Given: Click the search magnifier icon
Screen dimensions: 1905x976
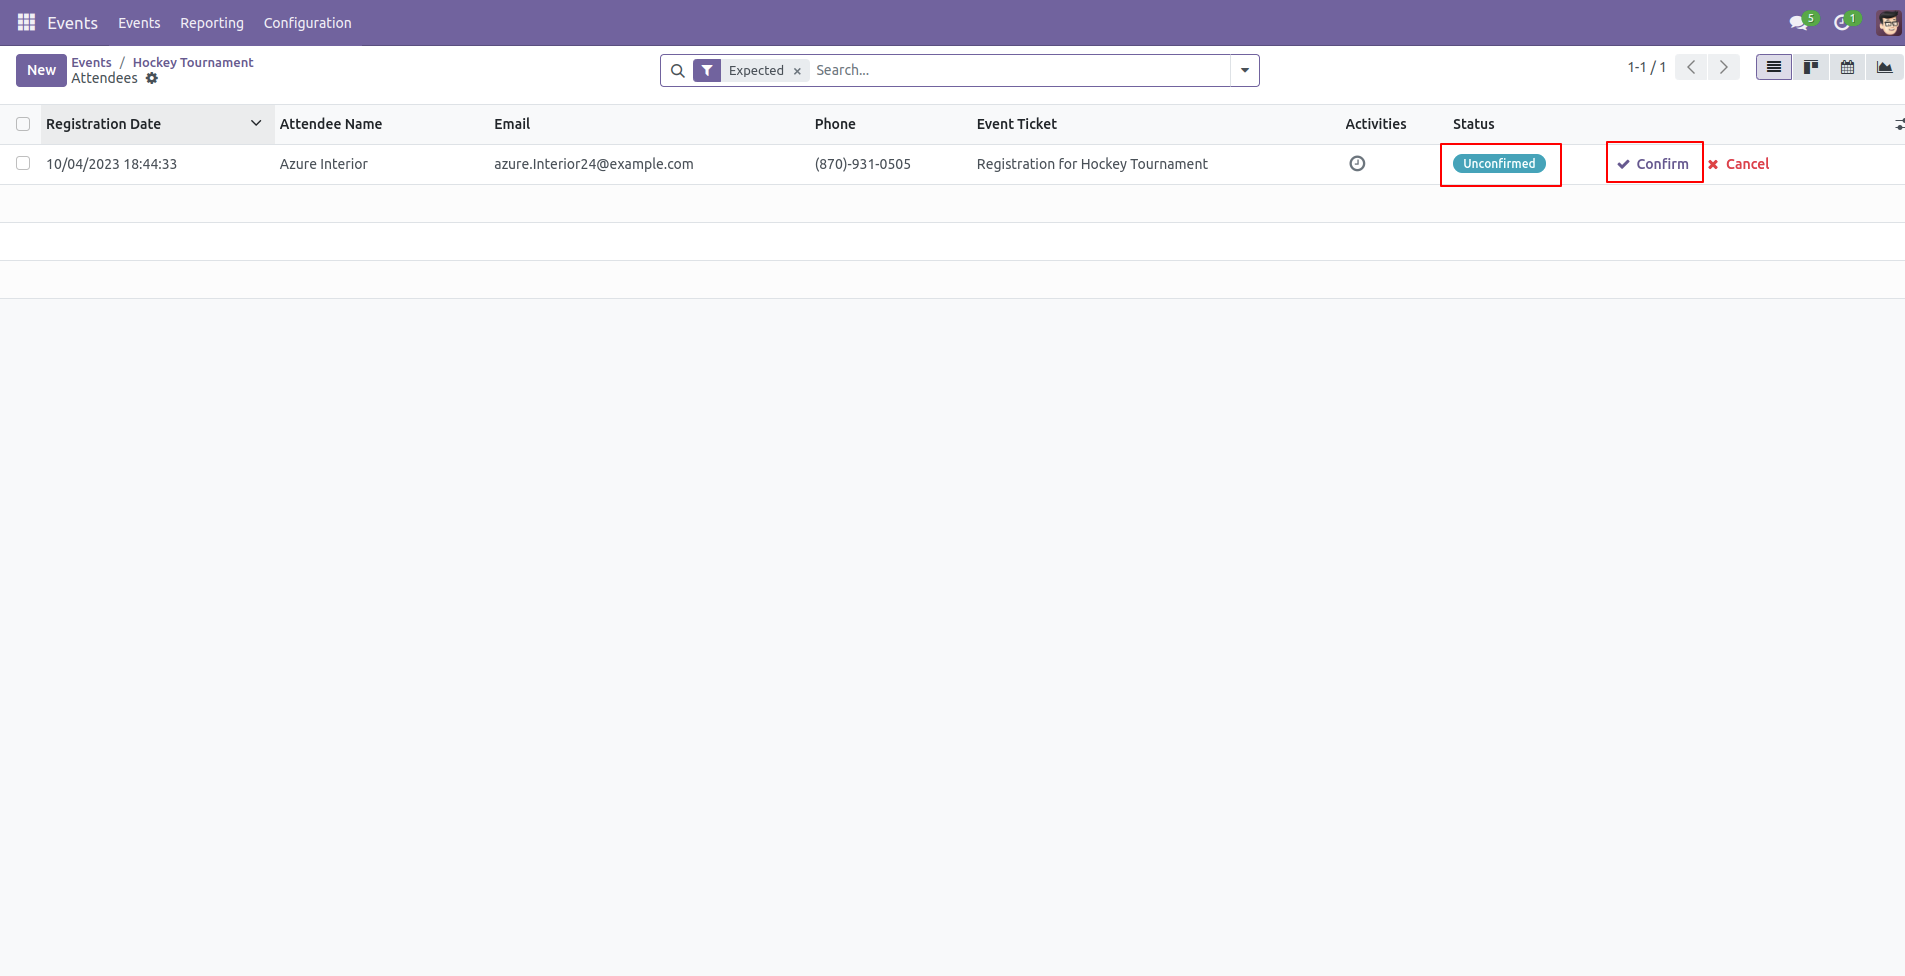Looking at the screenshot, I should click(x=677, y=70).
